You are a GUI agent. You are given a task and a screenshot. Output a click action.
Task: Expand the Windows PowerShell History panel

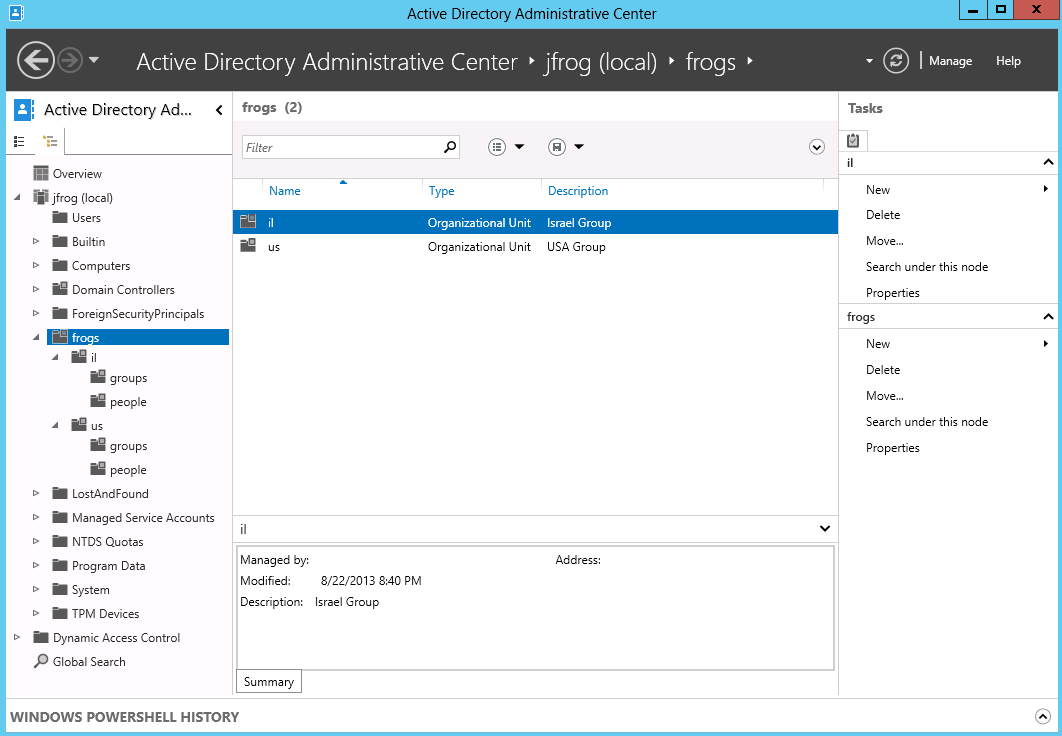1042,716
